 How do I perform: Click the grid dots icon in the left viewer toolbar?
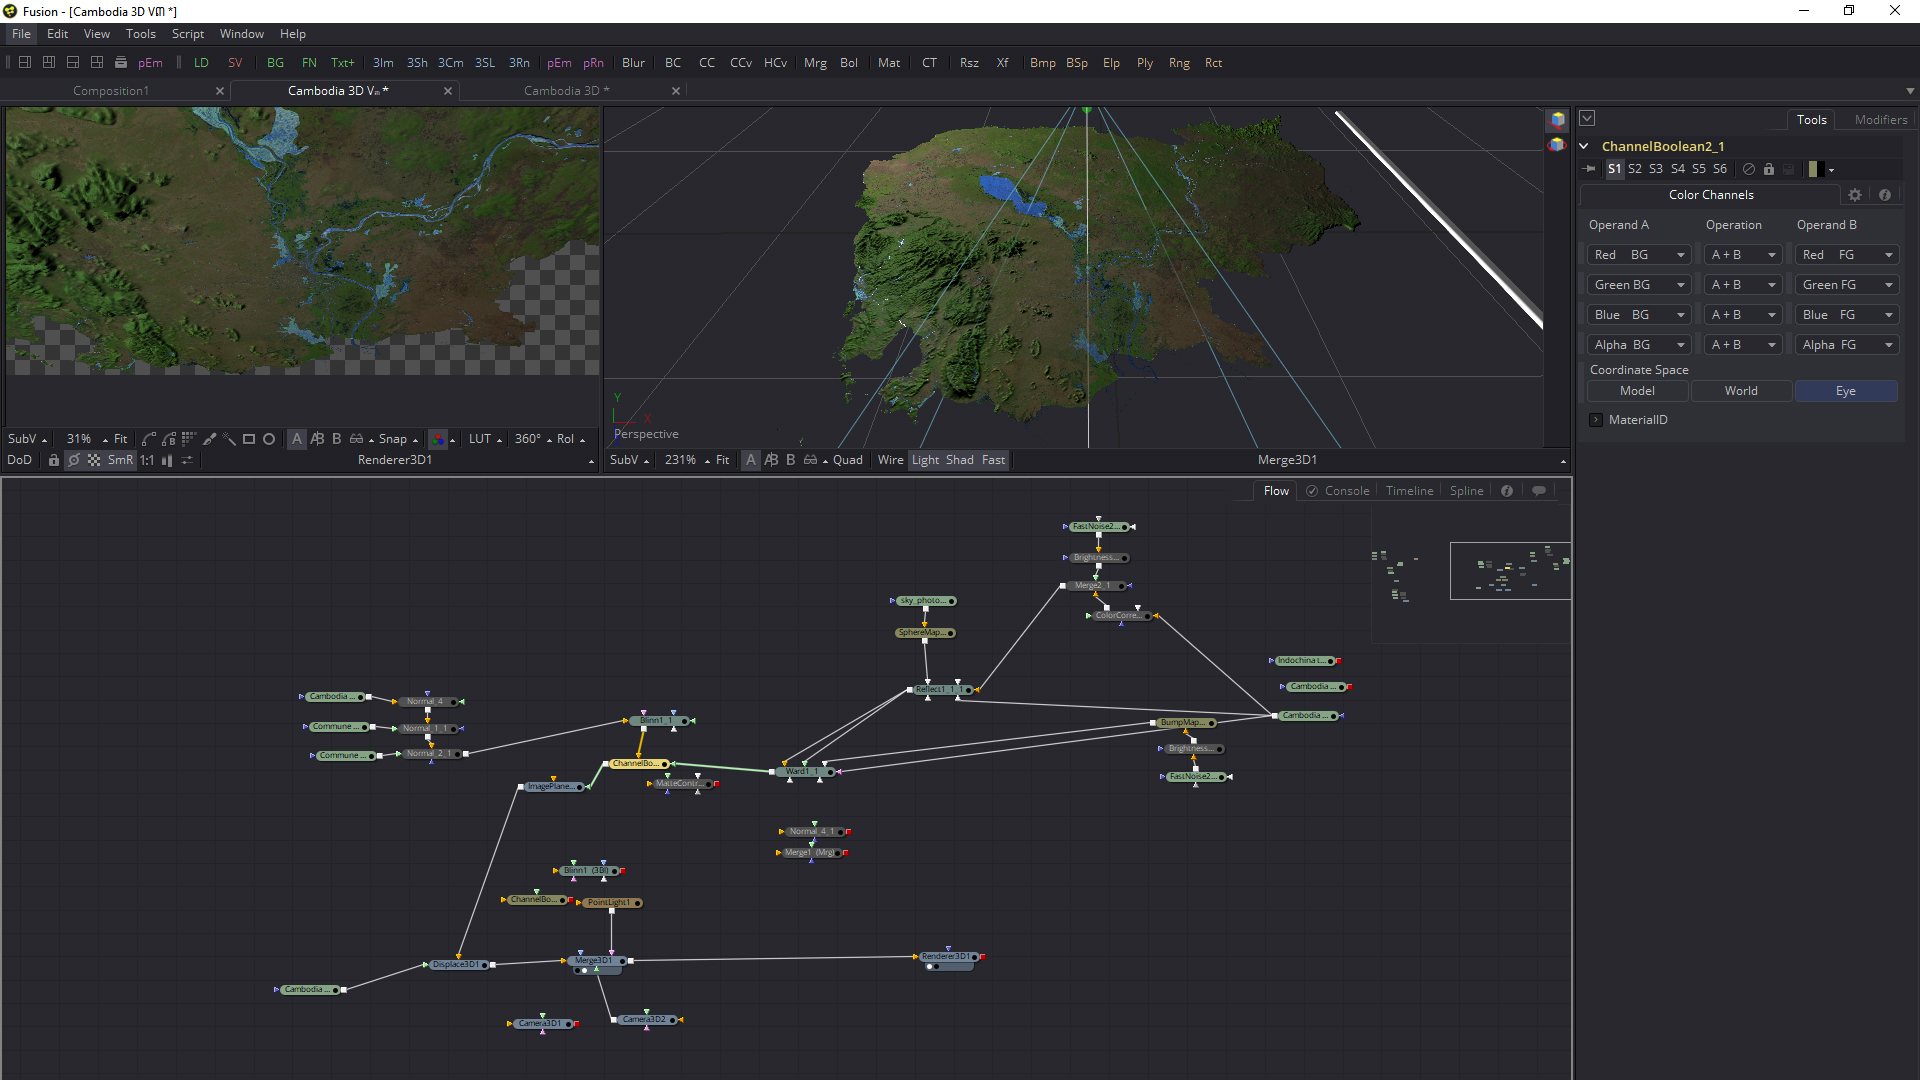(x=189, y=439)
